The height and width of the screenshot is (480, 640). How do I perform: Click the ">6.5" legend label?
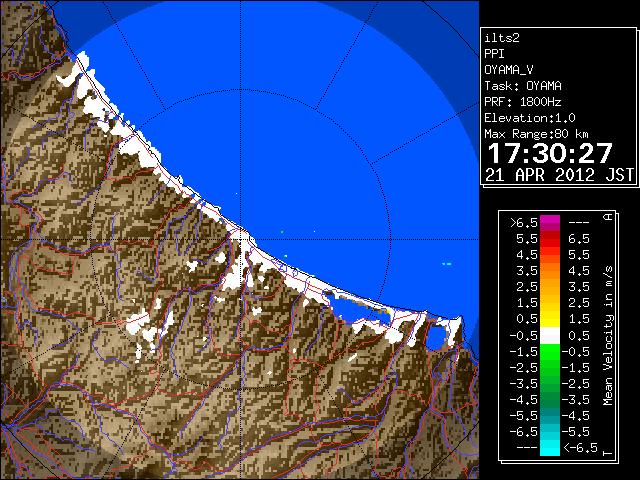click(524, 223)
